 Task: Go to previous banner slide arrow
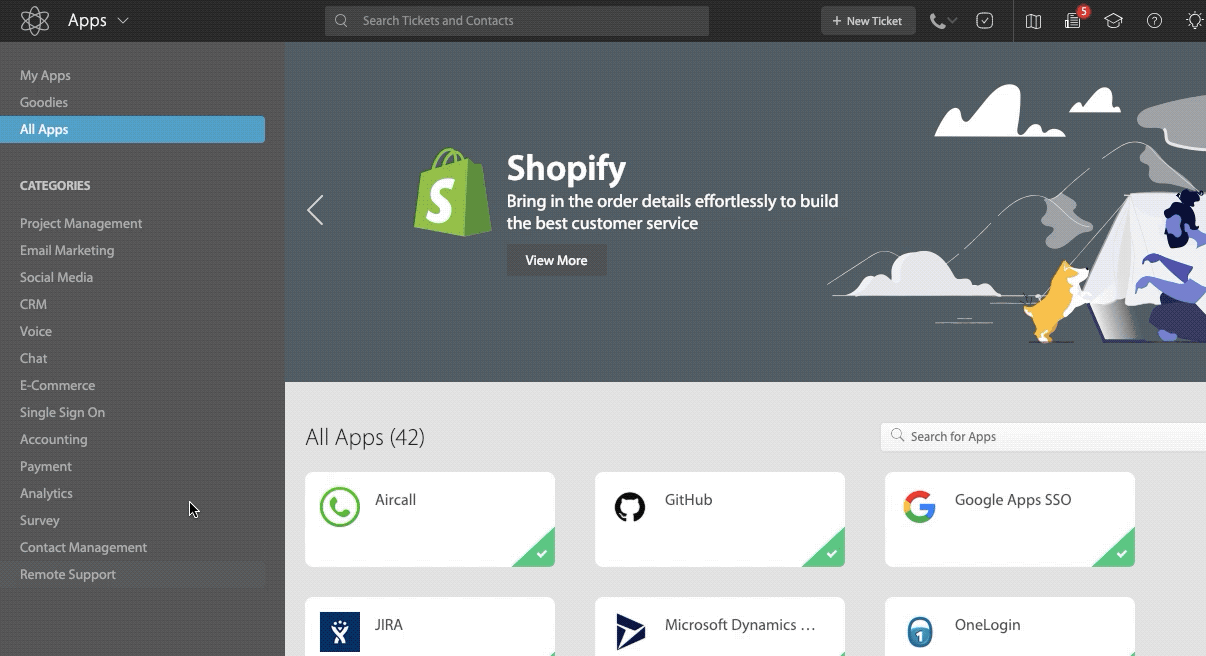click(315, 210)
